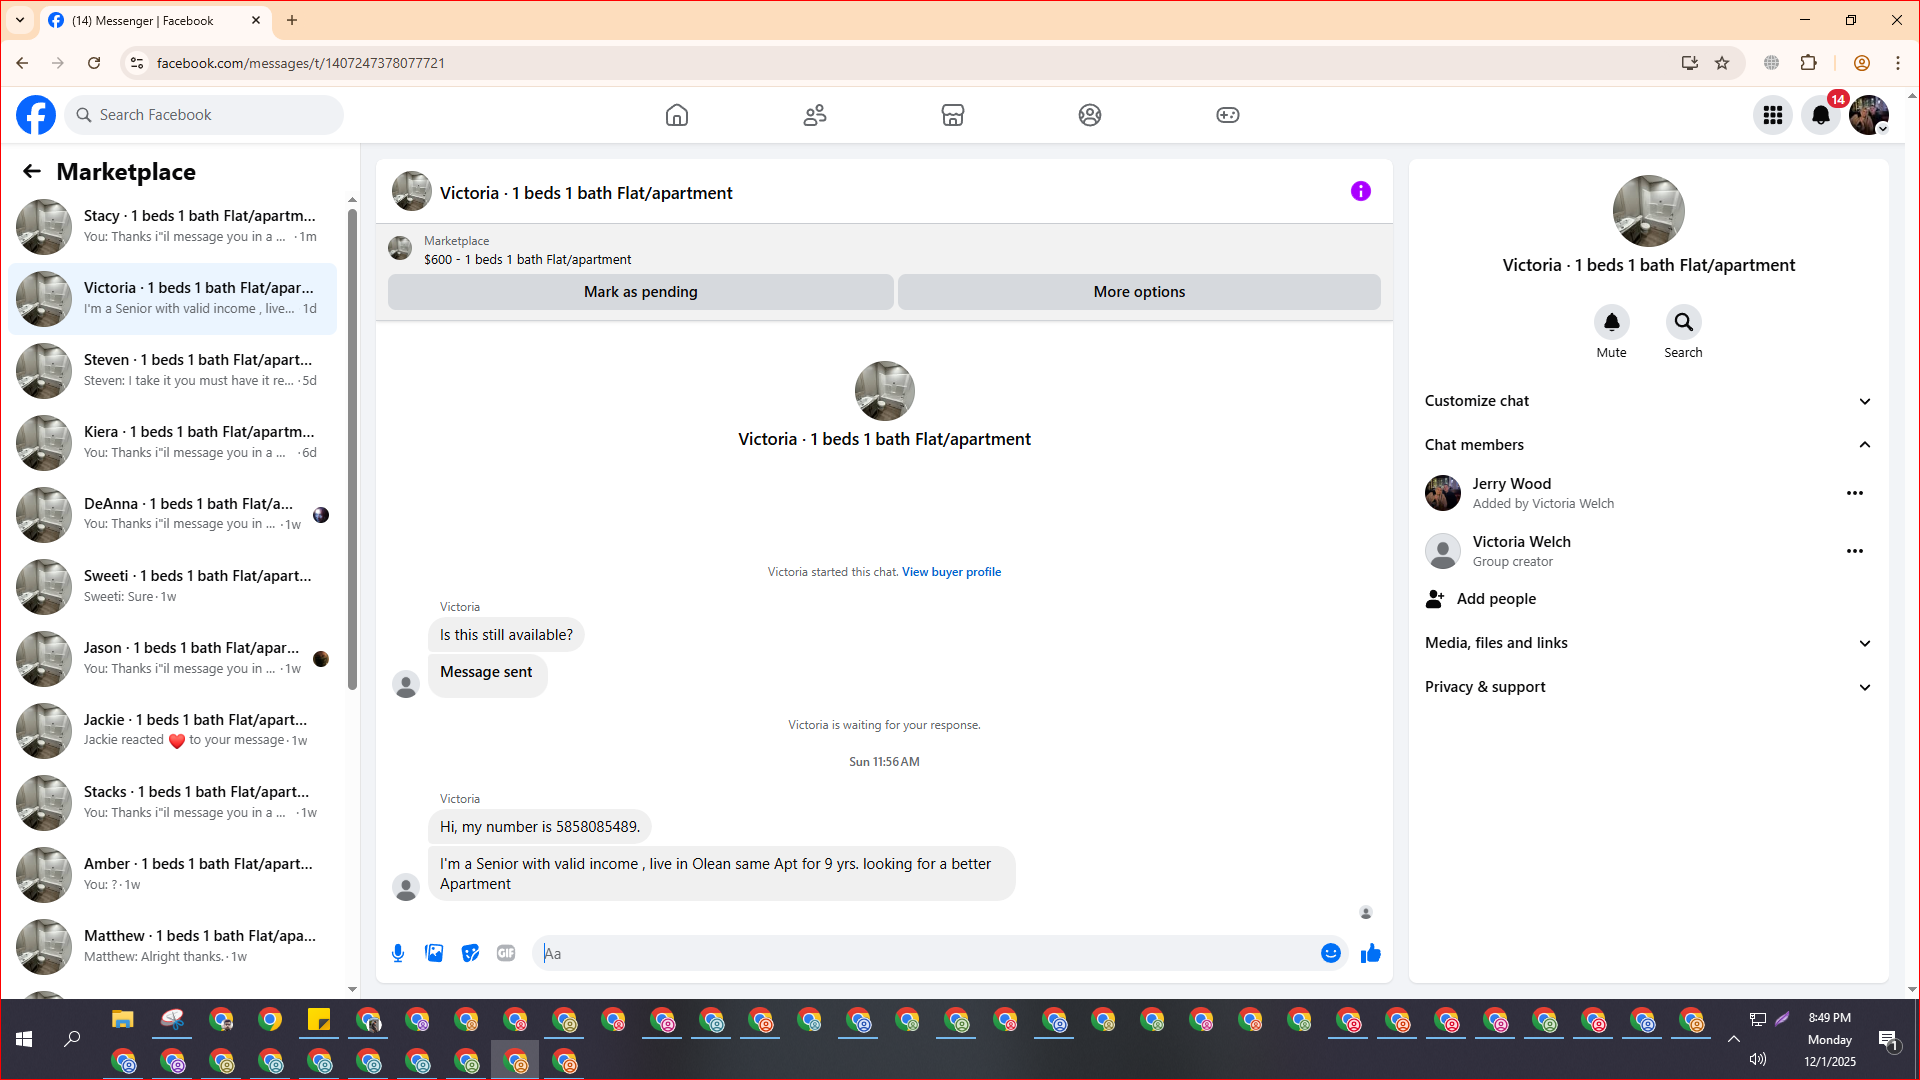
Task: Reload the Messenger page
Action: [x=94, y=63]
